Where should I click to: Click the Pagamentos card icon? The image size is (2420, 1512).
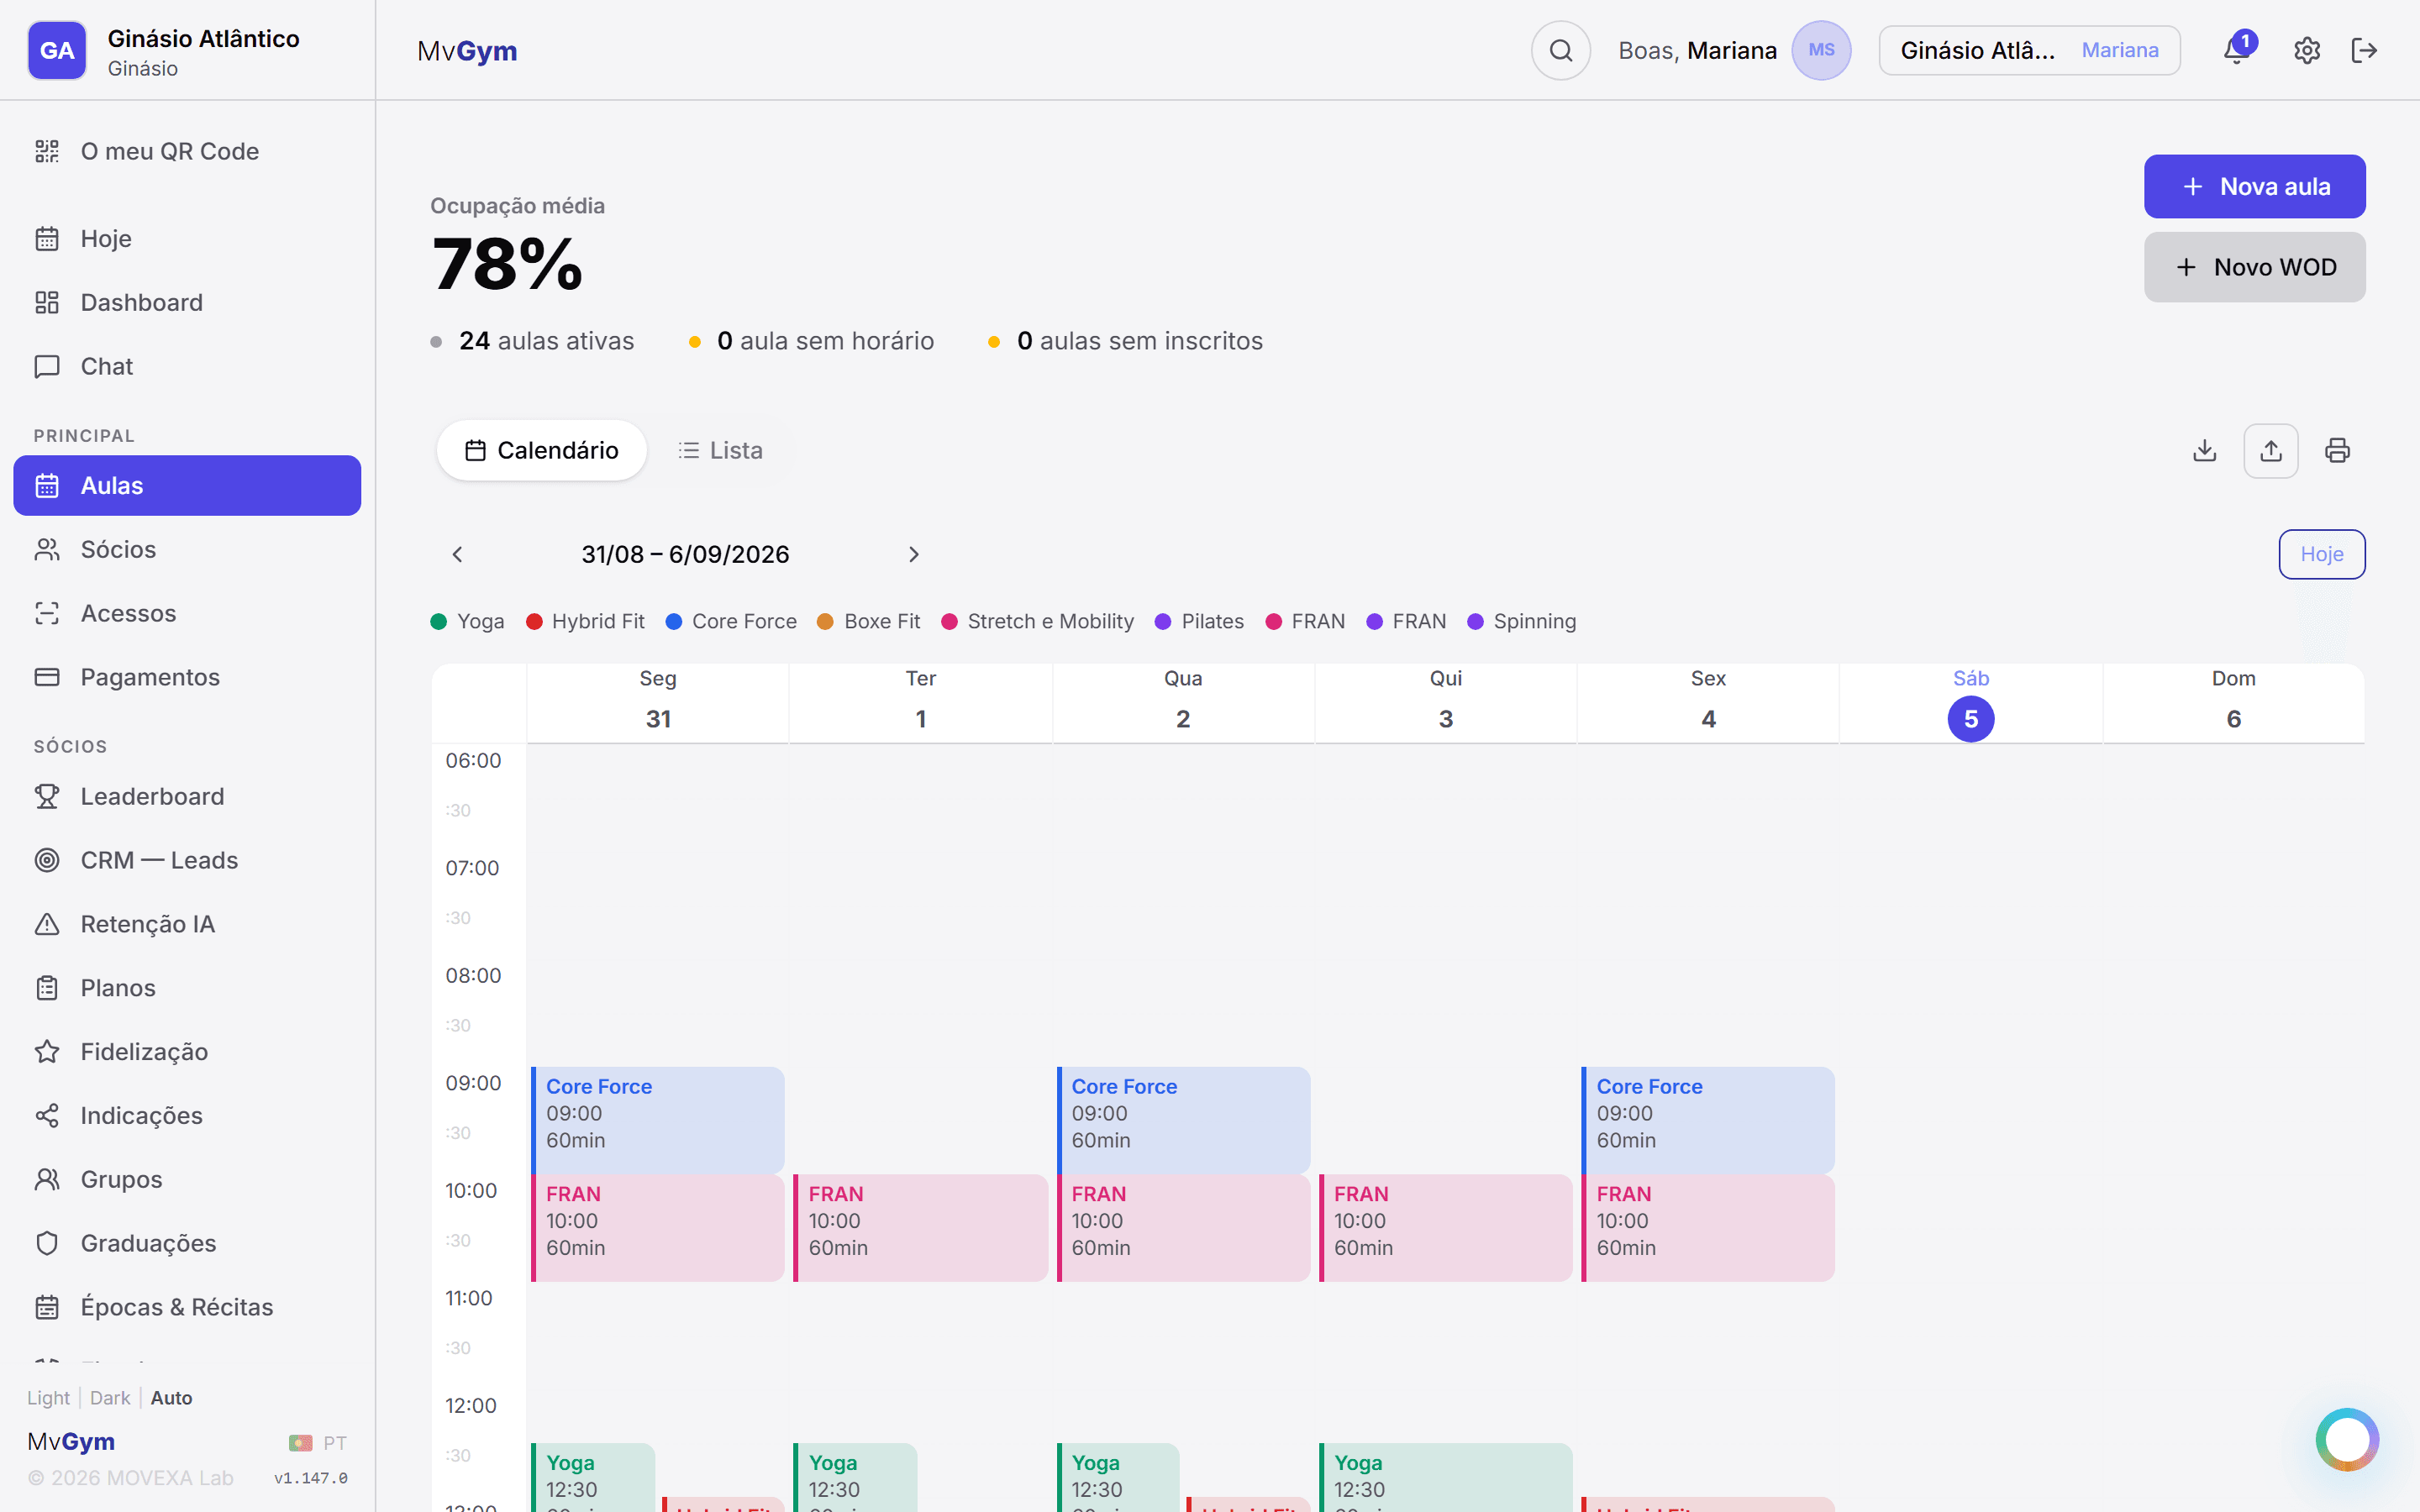pos(47,677)
